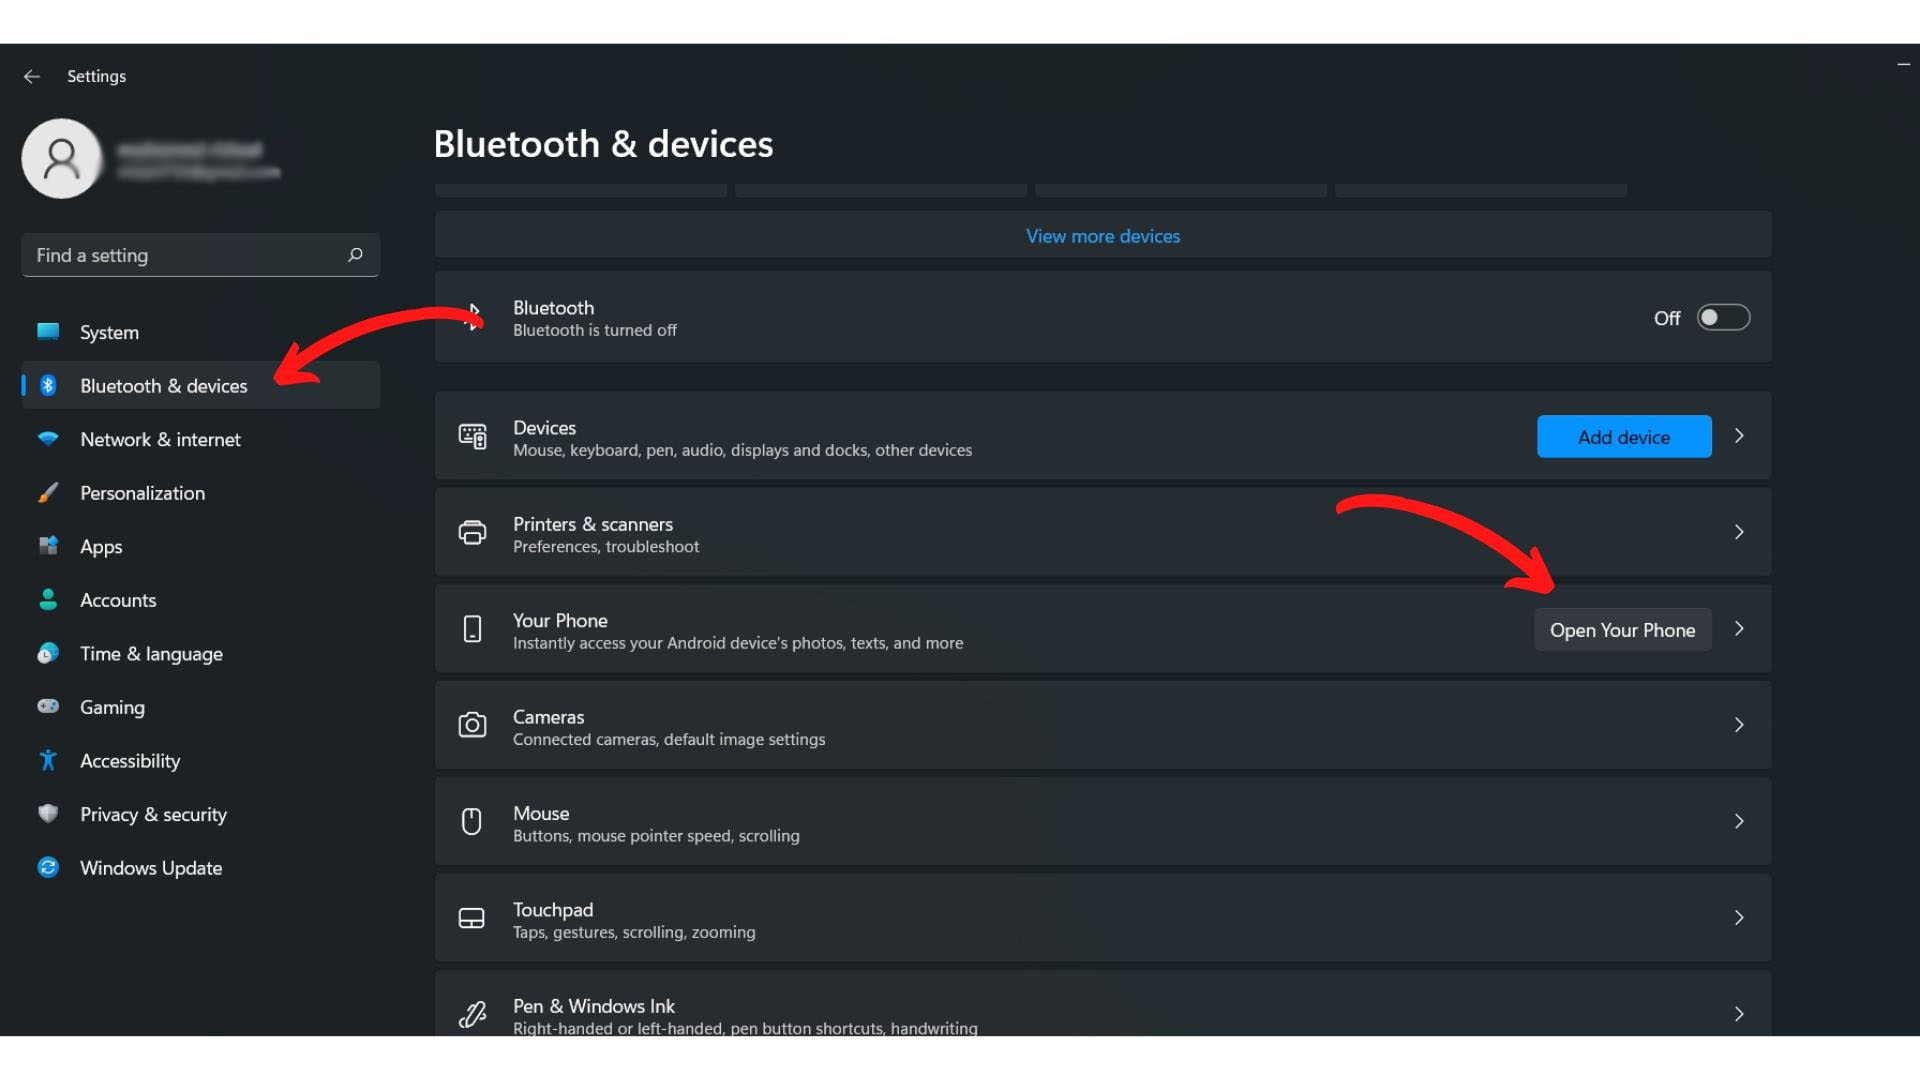The height and width of the screenshot is (1080, 1920).
Task: Click the Cameras camera icon
Action: tap(472, 725)
